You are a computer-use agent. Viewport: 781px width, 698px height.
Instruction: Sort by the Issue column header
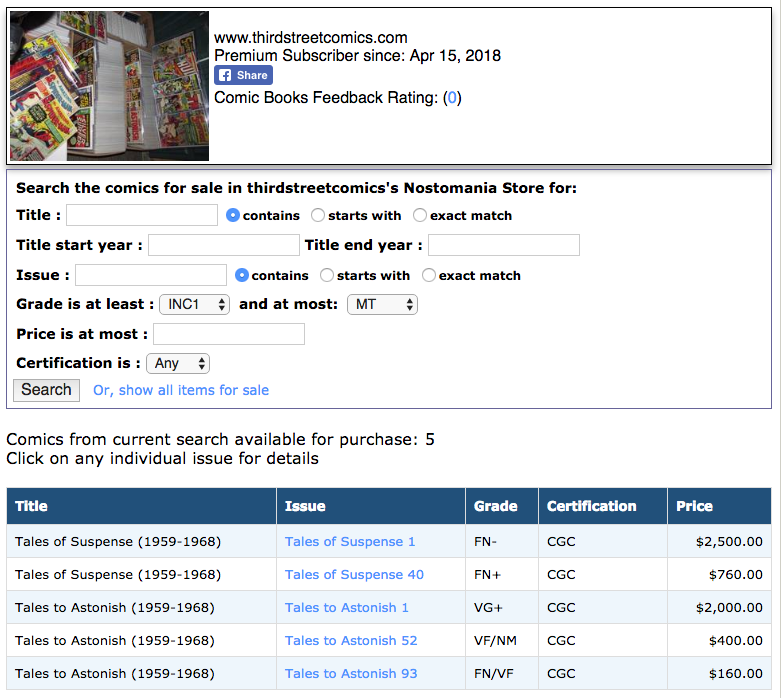pyautogui.click(x=371, y=506)
